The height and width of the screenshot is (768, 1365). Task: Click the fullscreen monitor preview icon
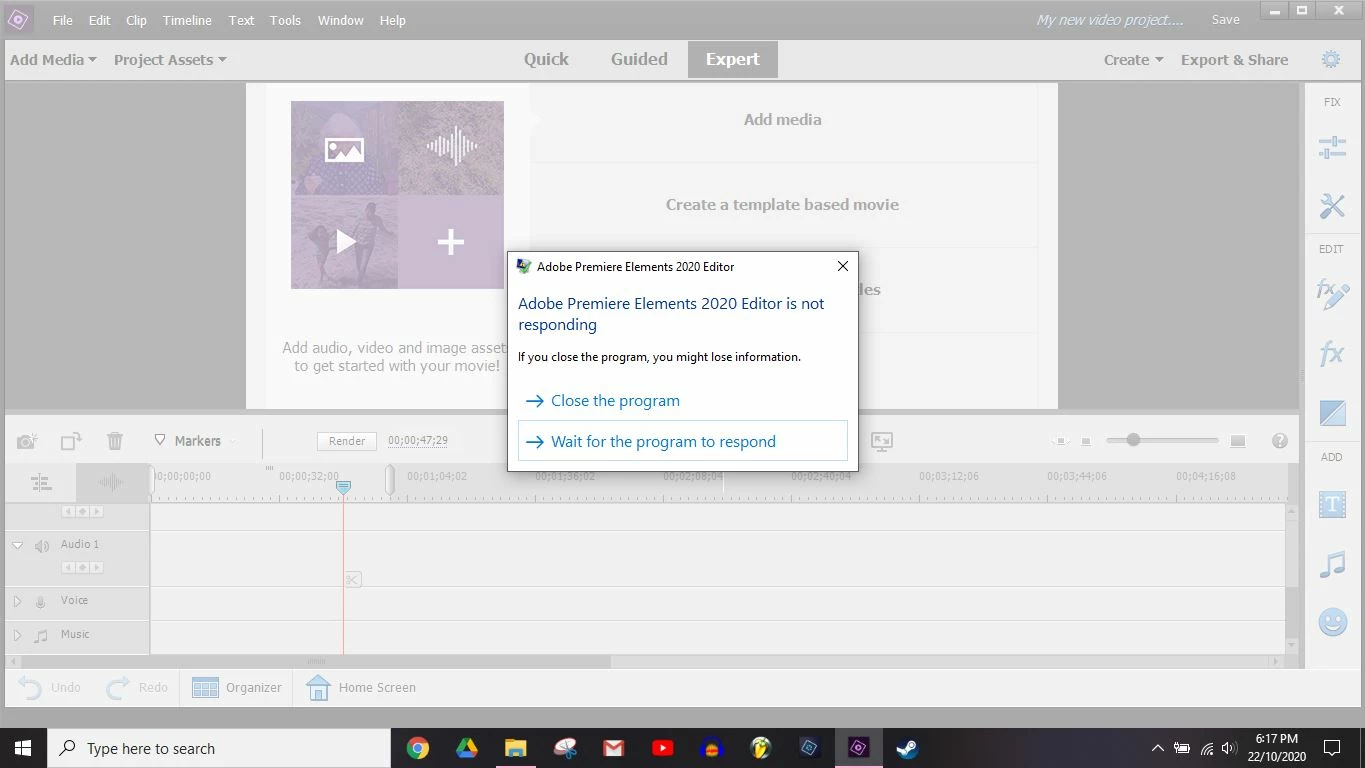881,441
